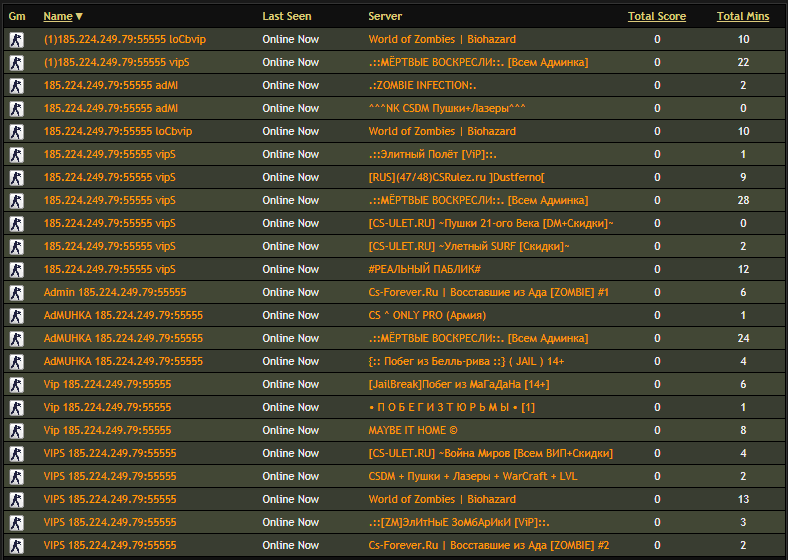Screen dimensions: 788x560
Task: Open the Побег из Белль-рива JAIL server
Action: [466, 361]
